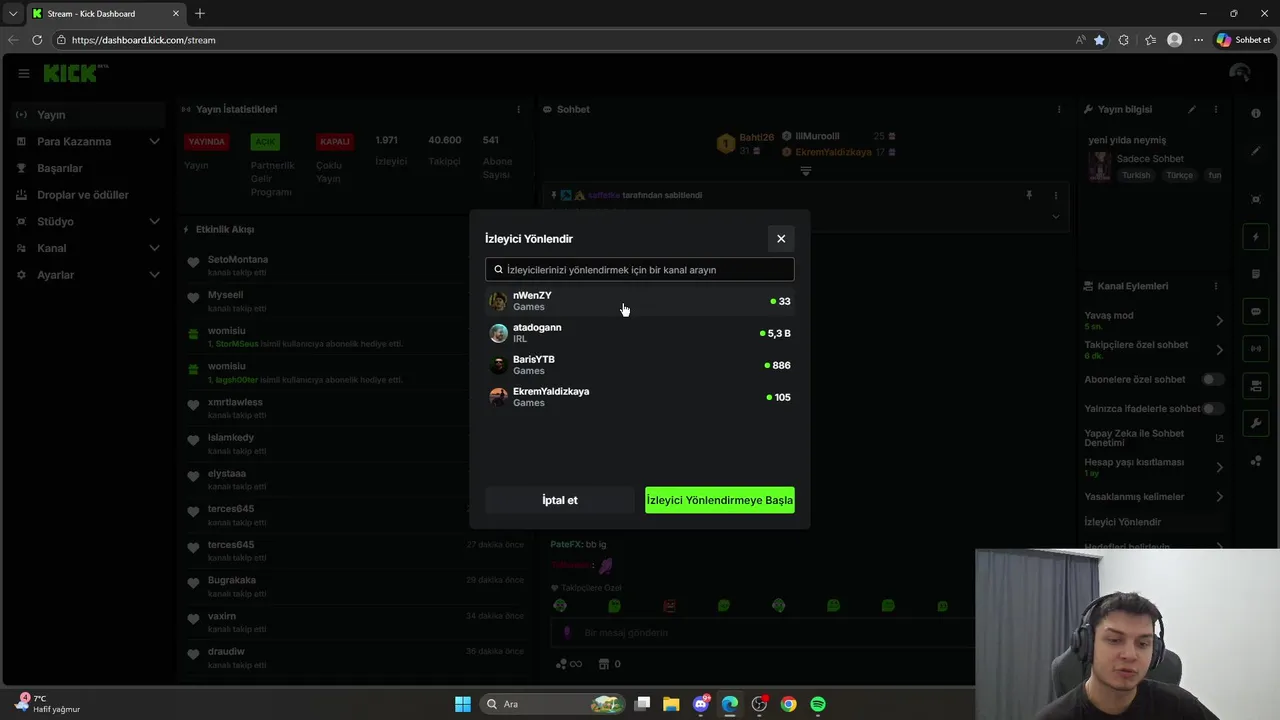Open Yasaklanmış kelimeler chevron
This screenshot has height=720, width=1280.
[1219, 496]
